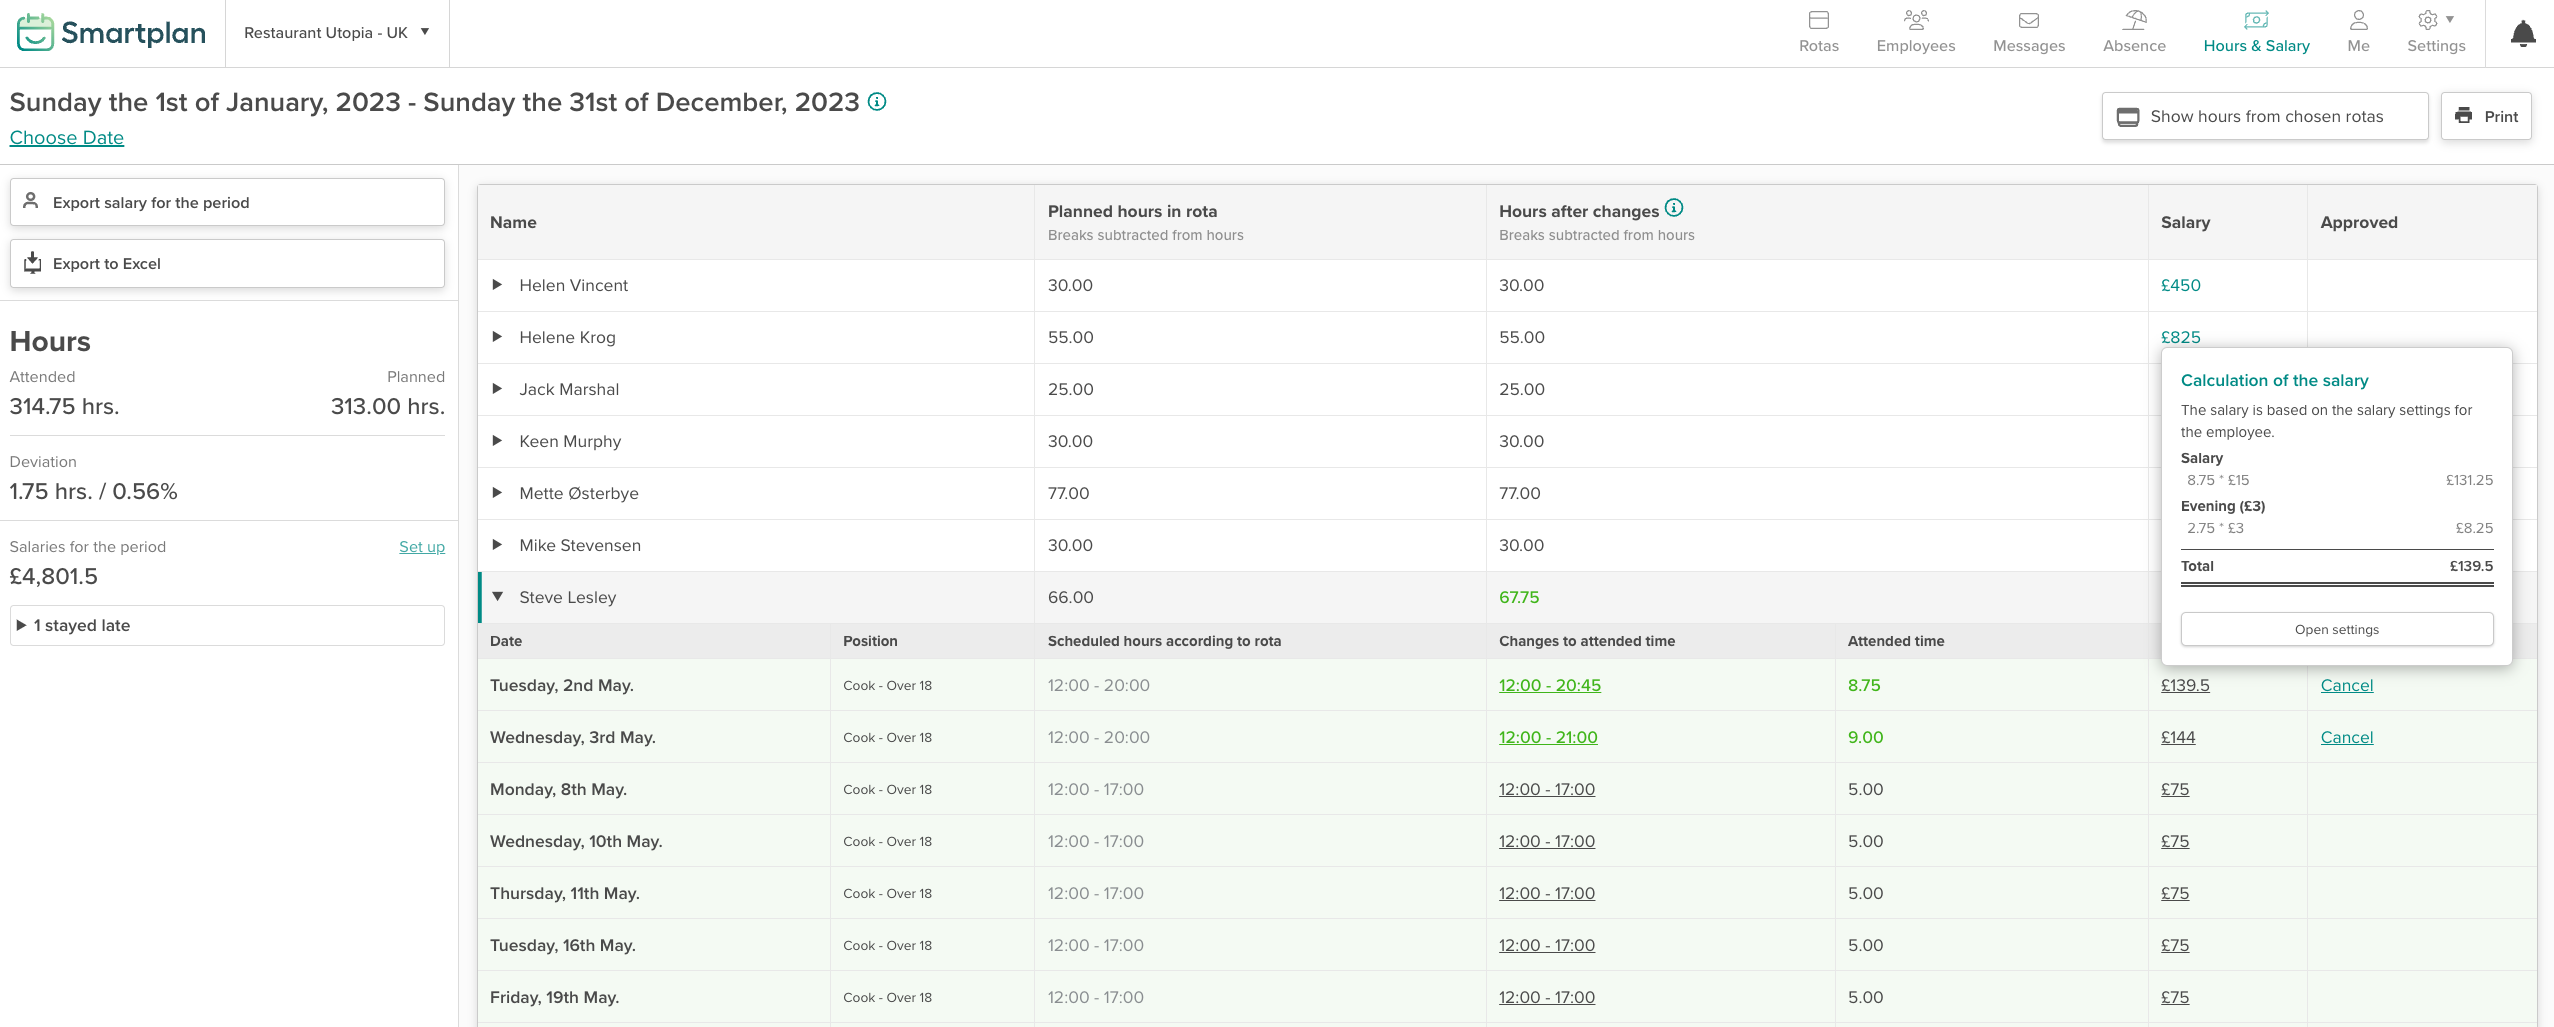Click Print button
This screenshot has height=1027, width=2554.
2485,116
